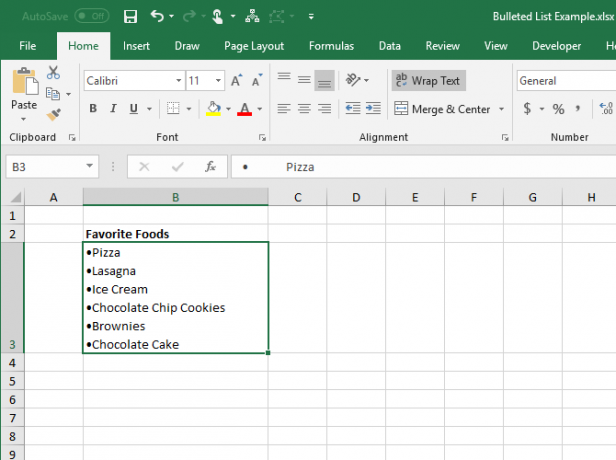Apply red font color A

point(244,108)
